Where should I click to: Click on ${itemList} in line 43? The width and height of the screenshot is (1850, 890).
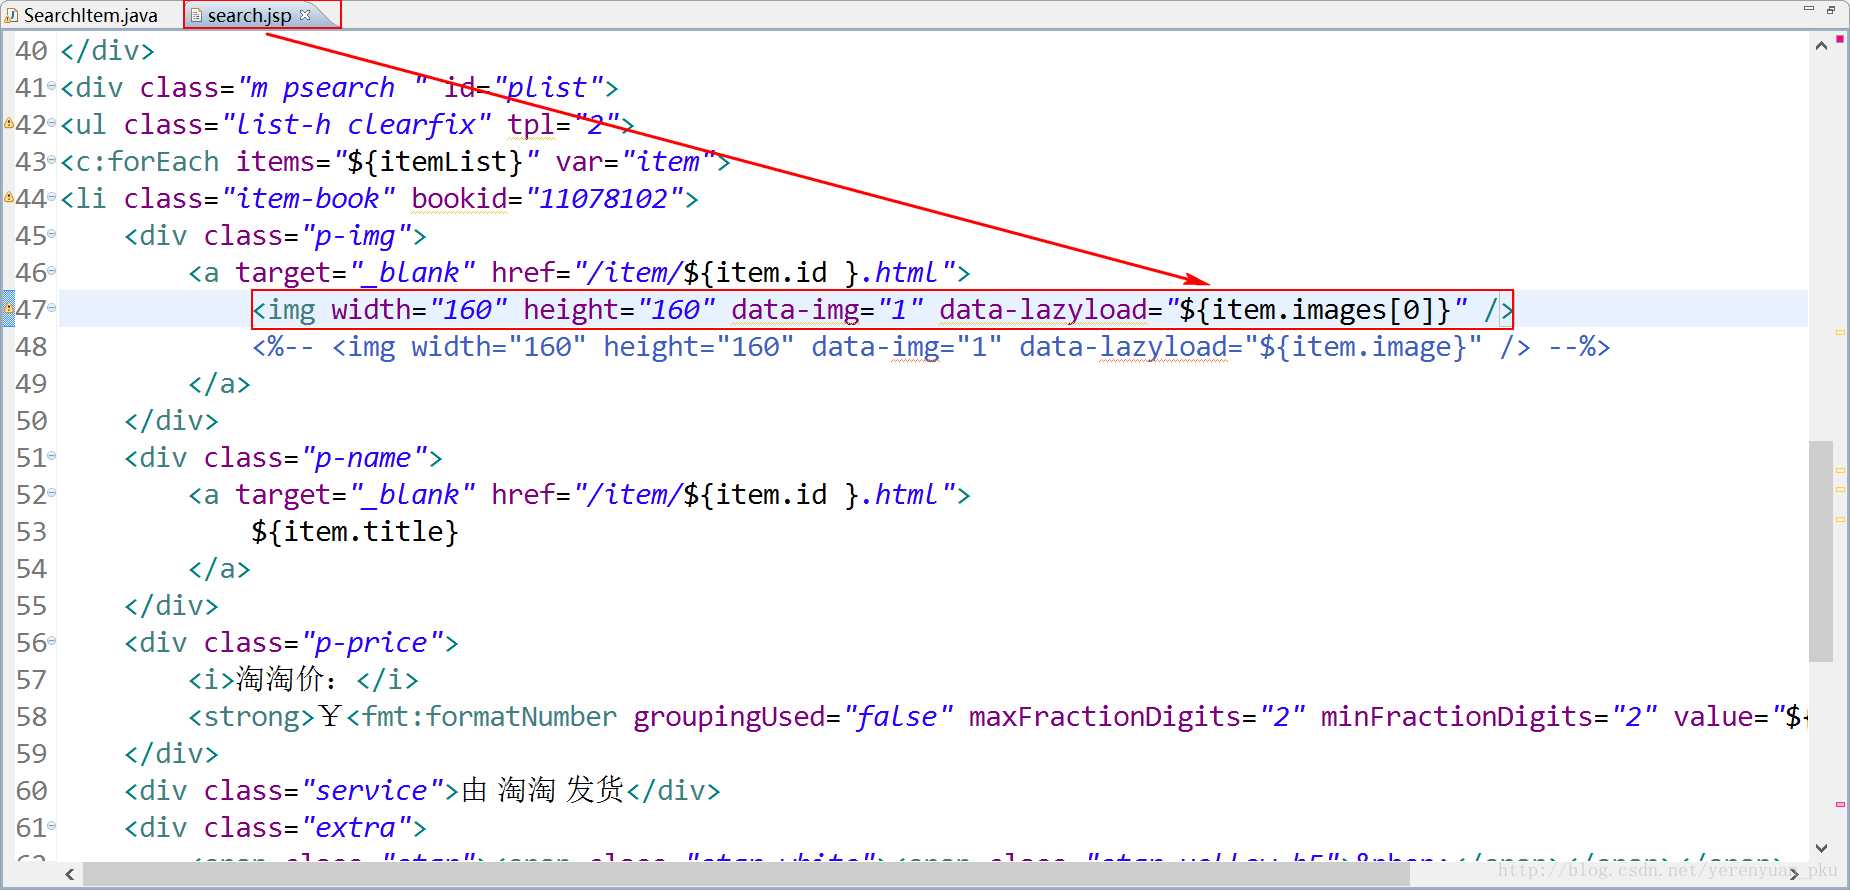(435, 161)
